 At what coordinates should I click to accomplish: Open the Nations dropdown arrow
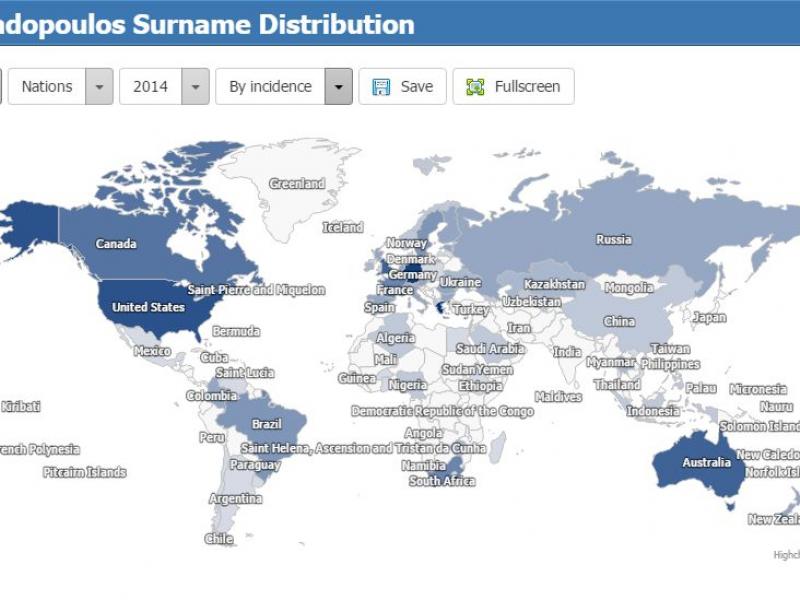(x=99, y=87)
